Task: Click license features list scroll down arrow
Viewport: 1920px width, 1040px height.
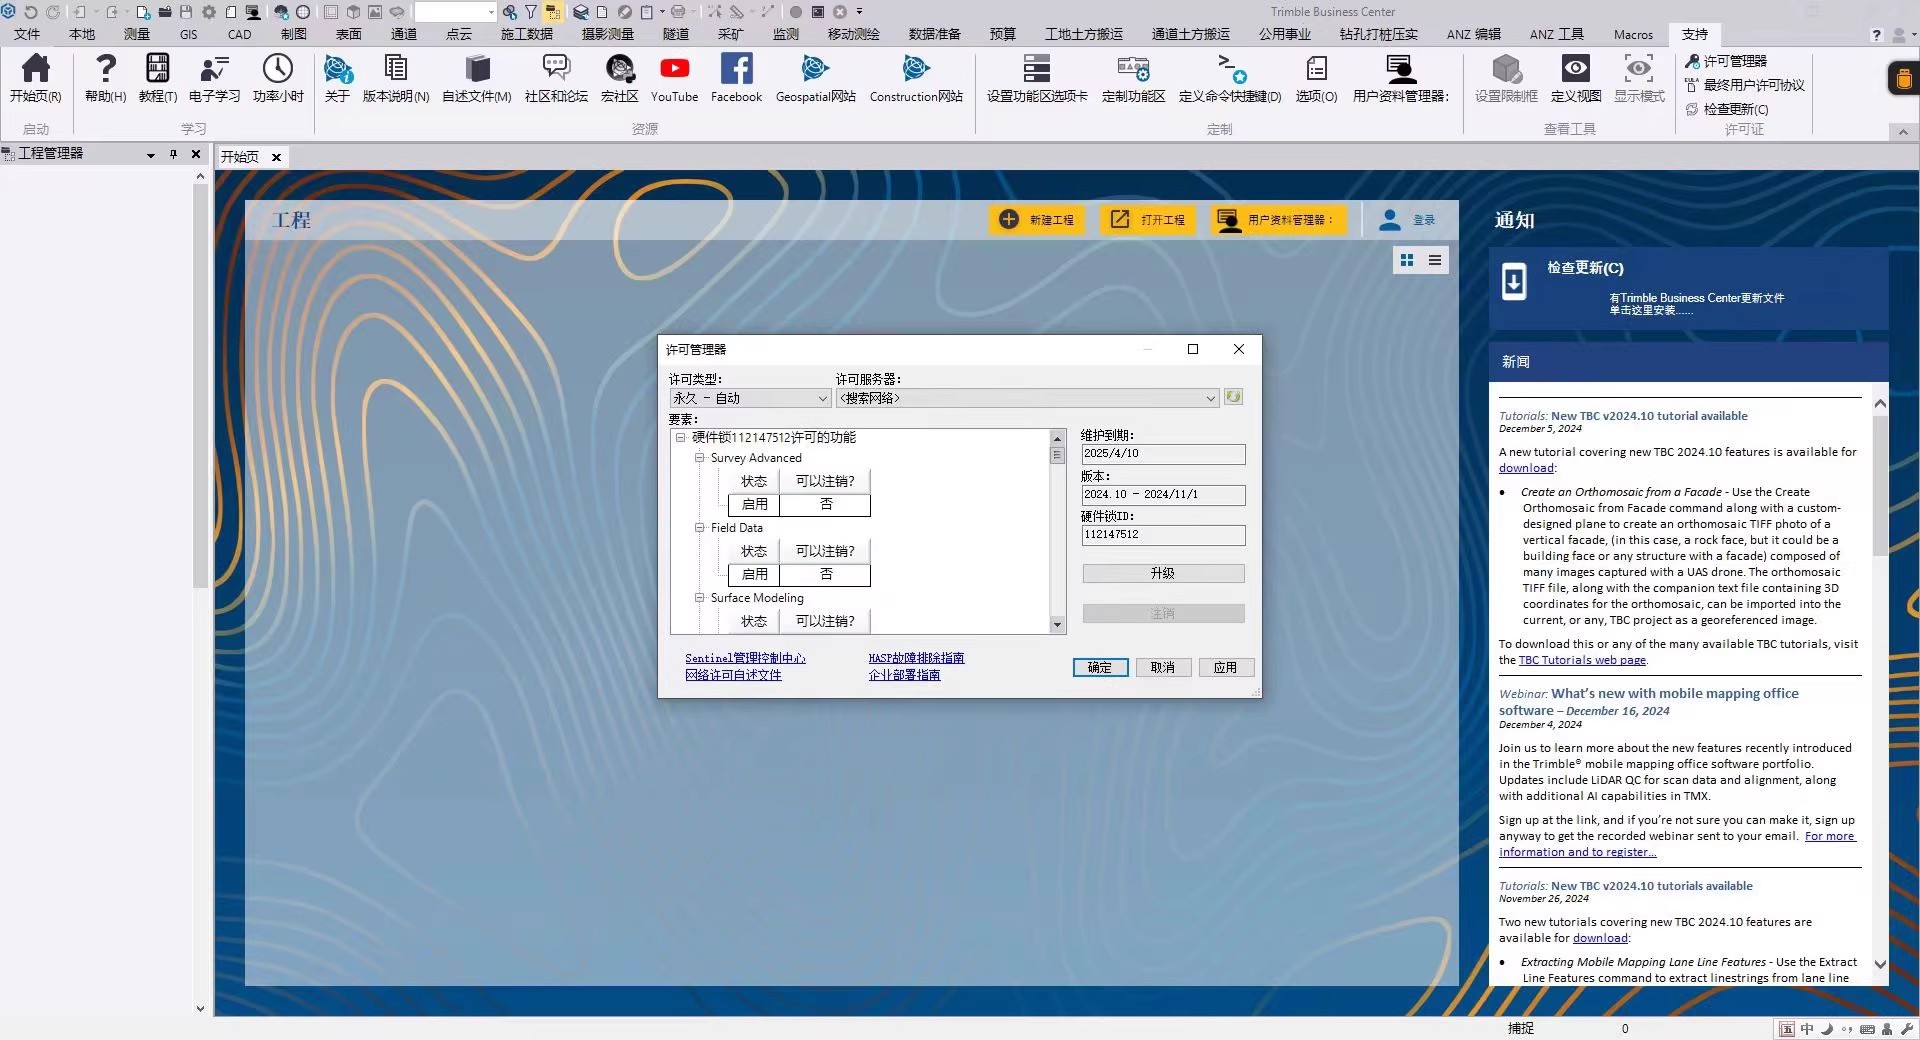Action: pos(1057,625)
